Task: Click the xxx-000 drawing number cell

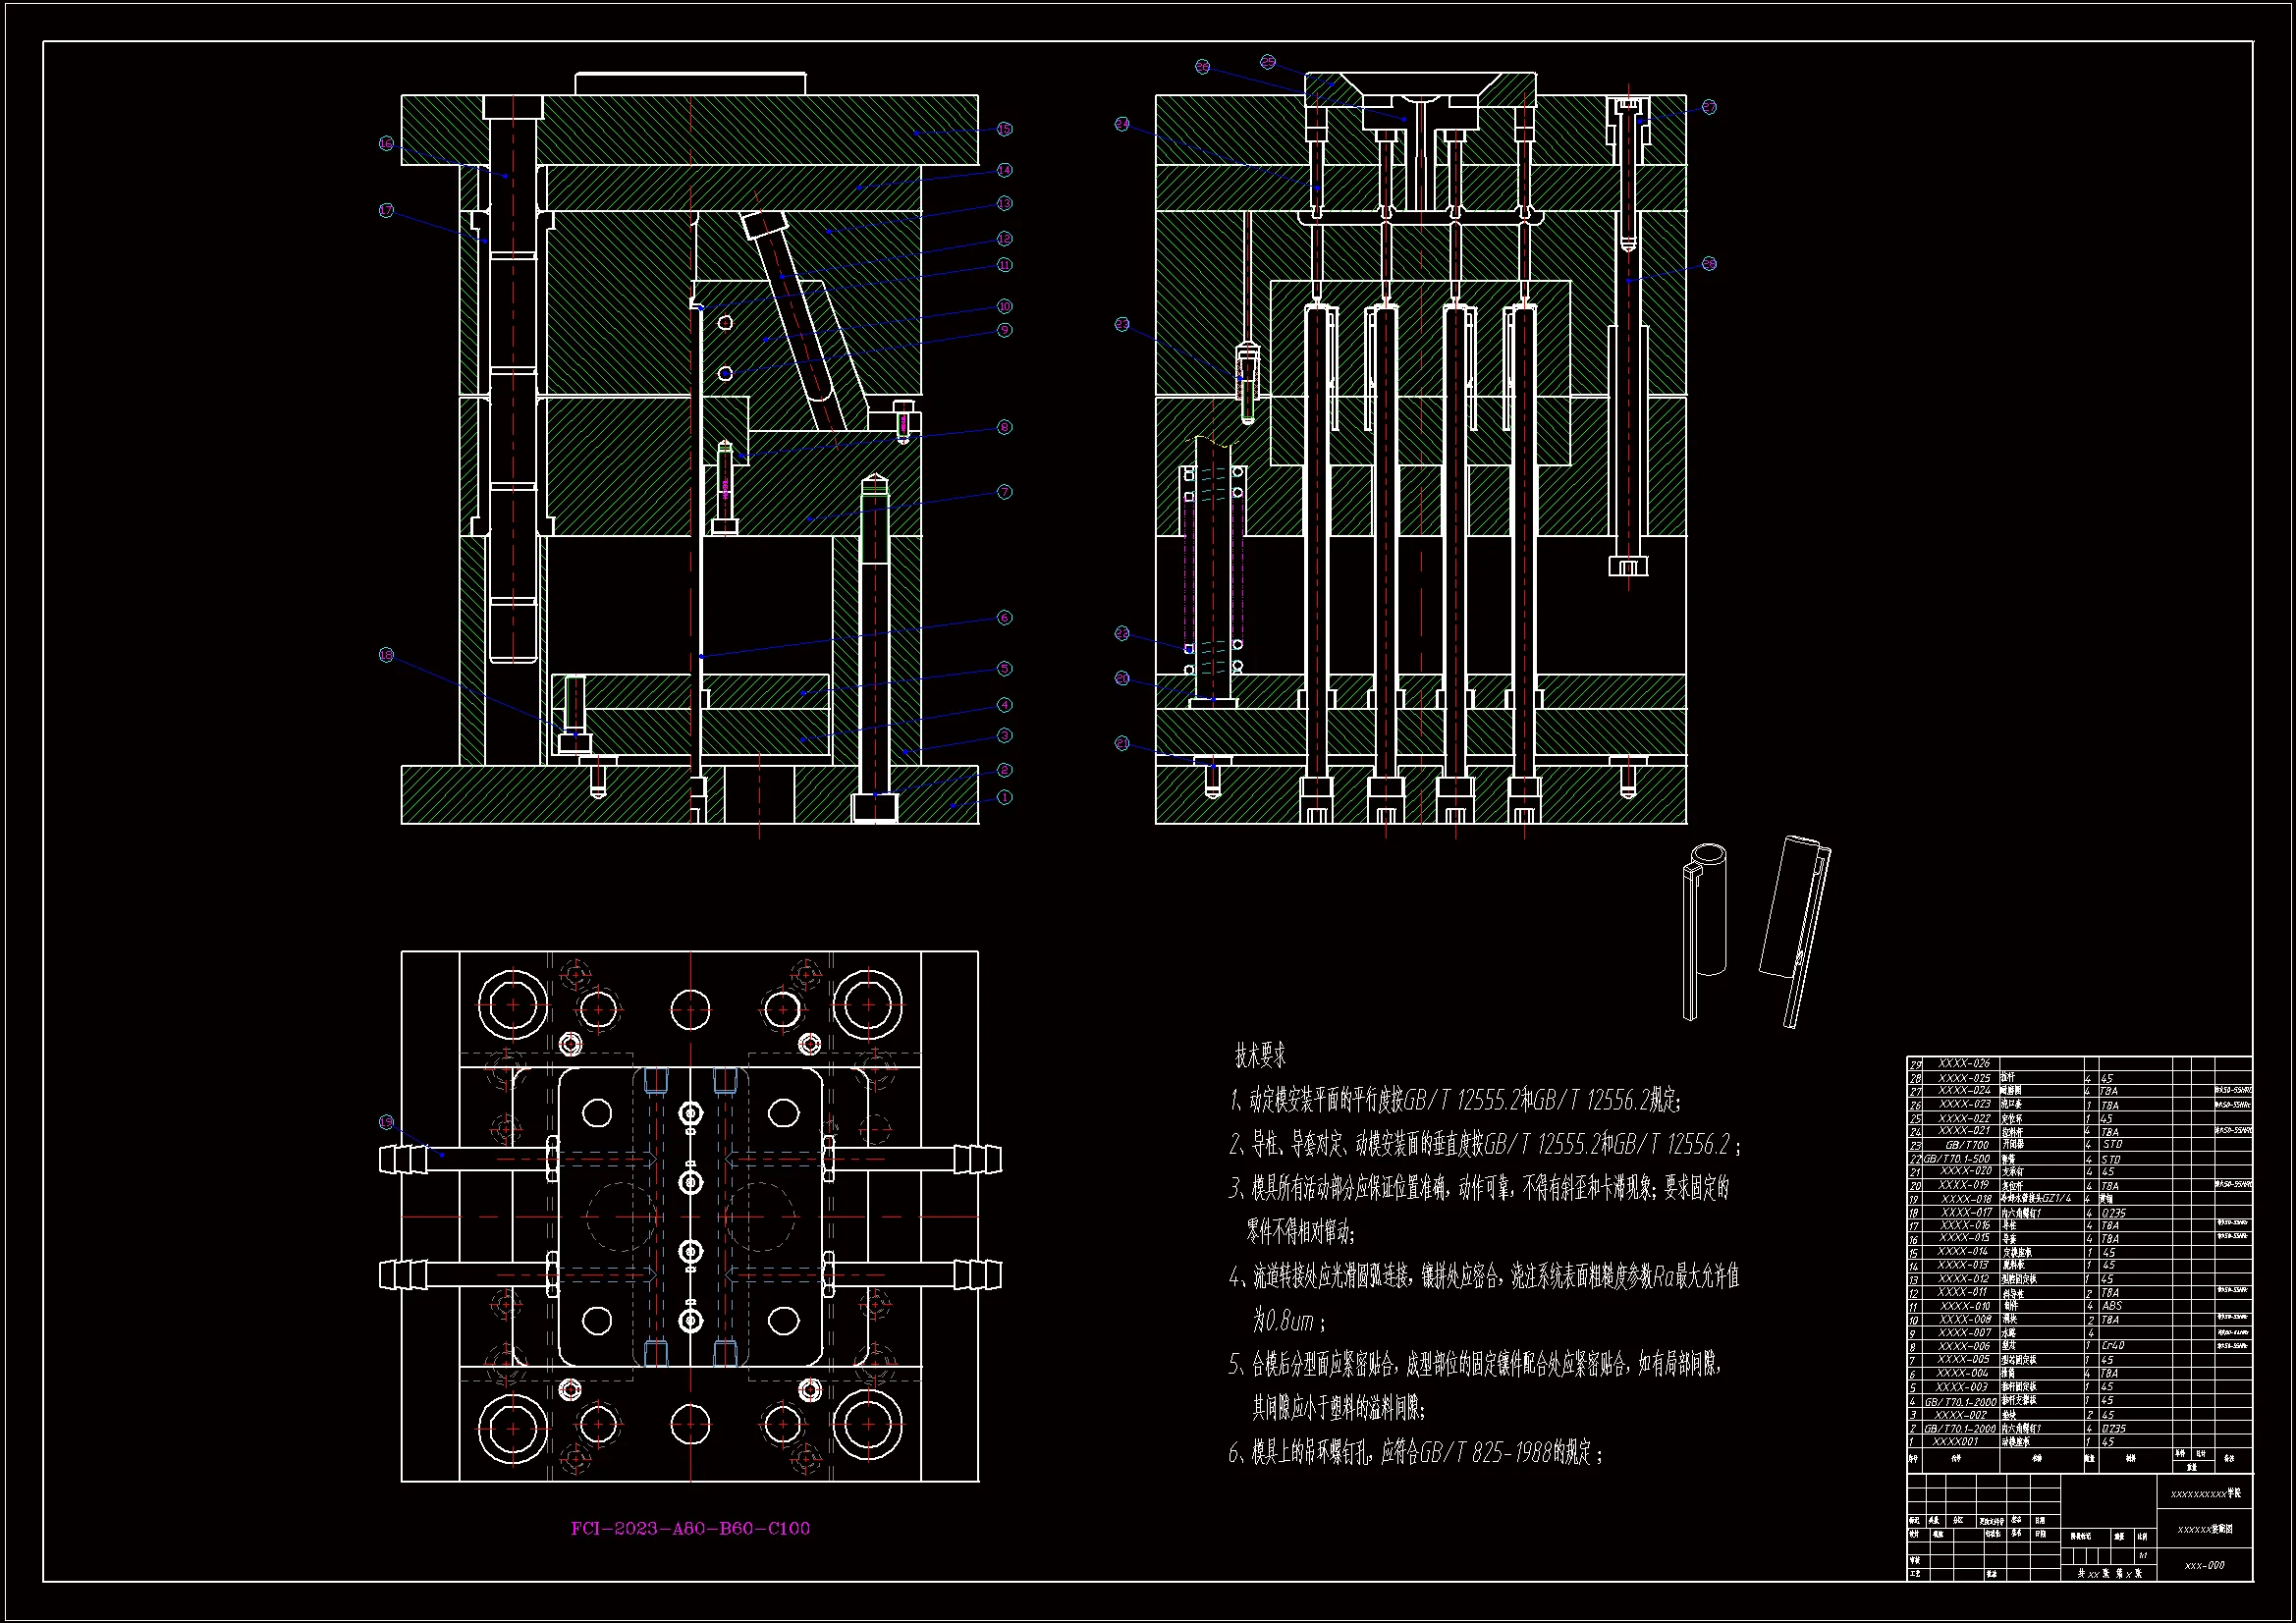Action: [2204, 1565]
